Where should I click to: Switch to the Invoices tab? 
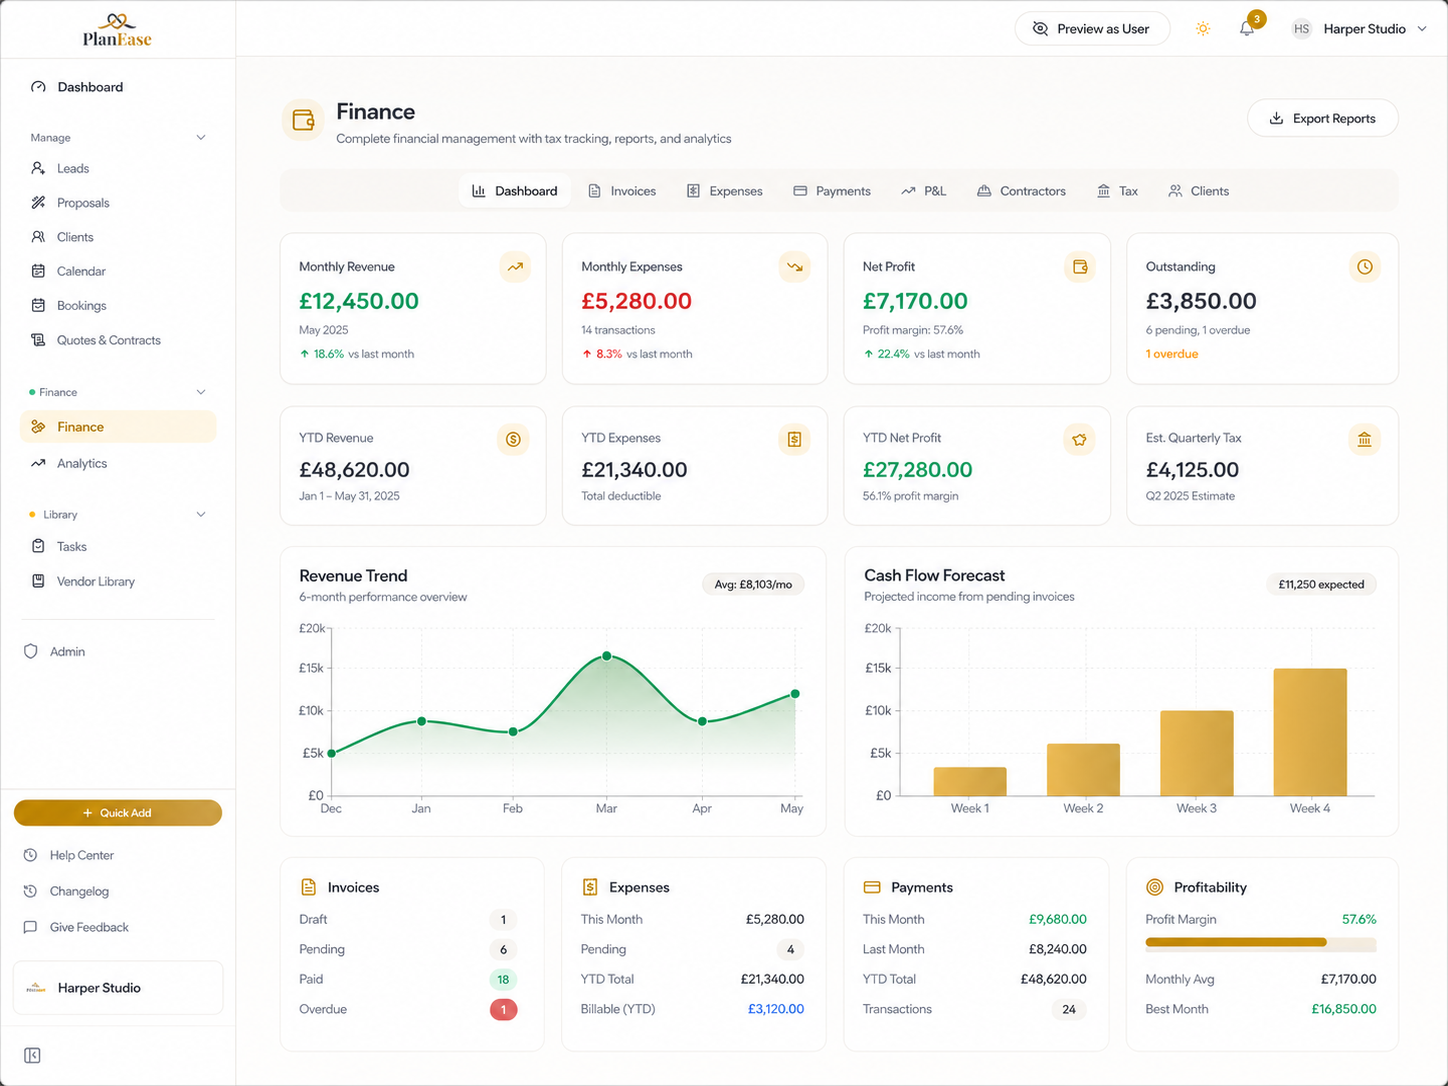tap(622, 191)
